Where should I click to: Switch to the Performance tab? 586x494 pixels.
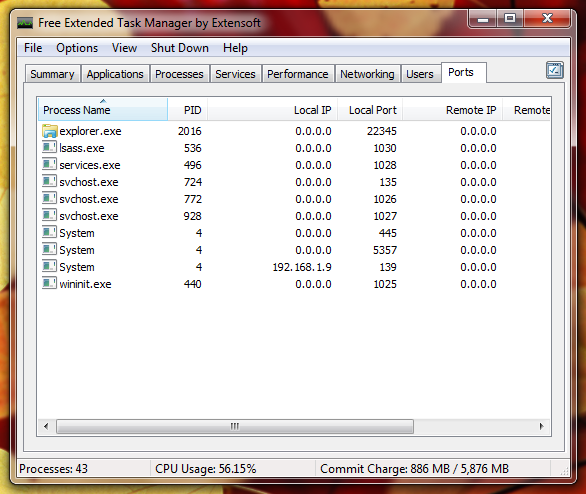coord(297,74)
